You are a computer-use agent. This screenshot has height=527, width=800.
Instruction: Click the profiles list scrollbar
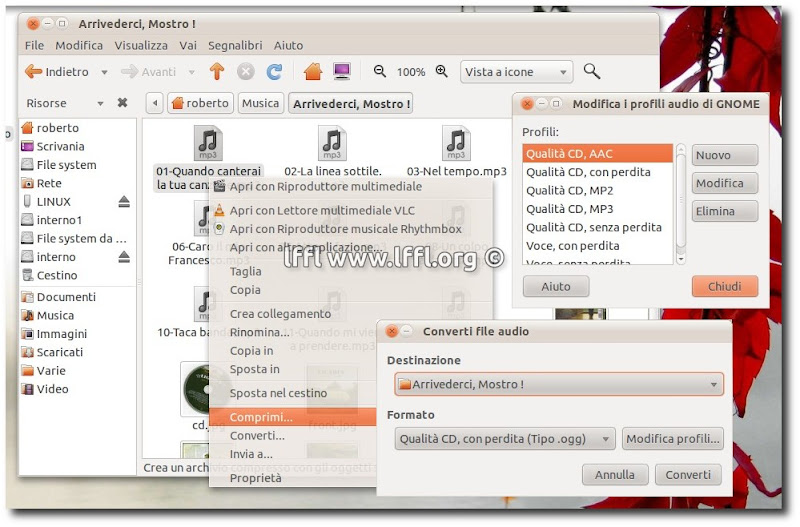681,204
